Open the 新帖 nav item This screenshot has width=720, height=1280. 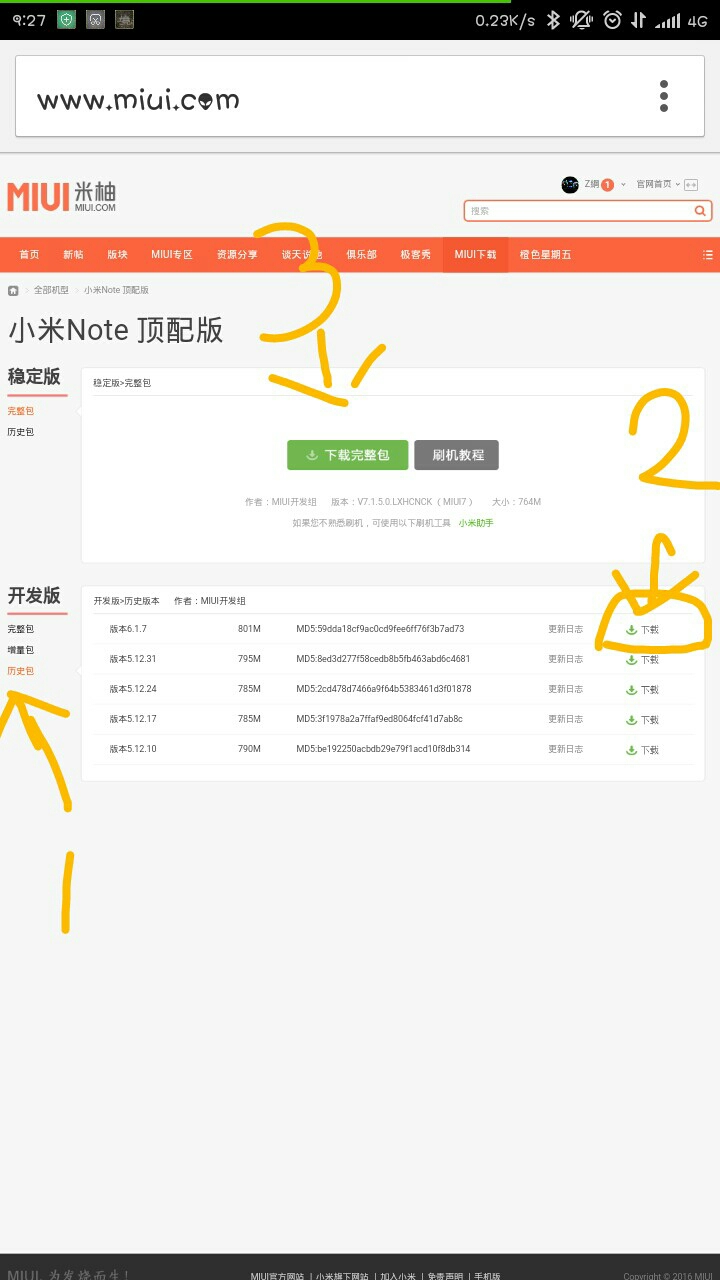(x=73, y=255)
